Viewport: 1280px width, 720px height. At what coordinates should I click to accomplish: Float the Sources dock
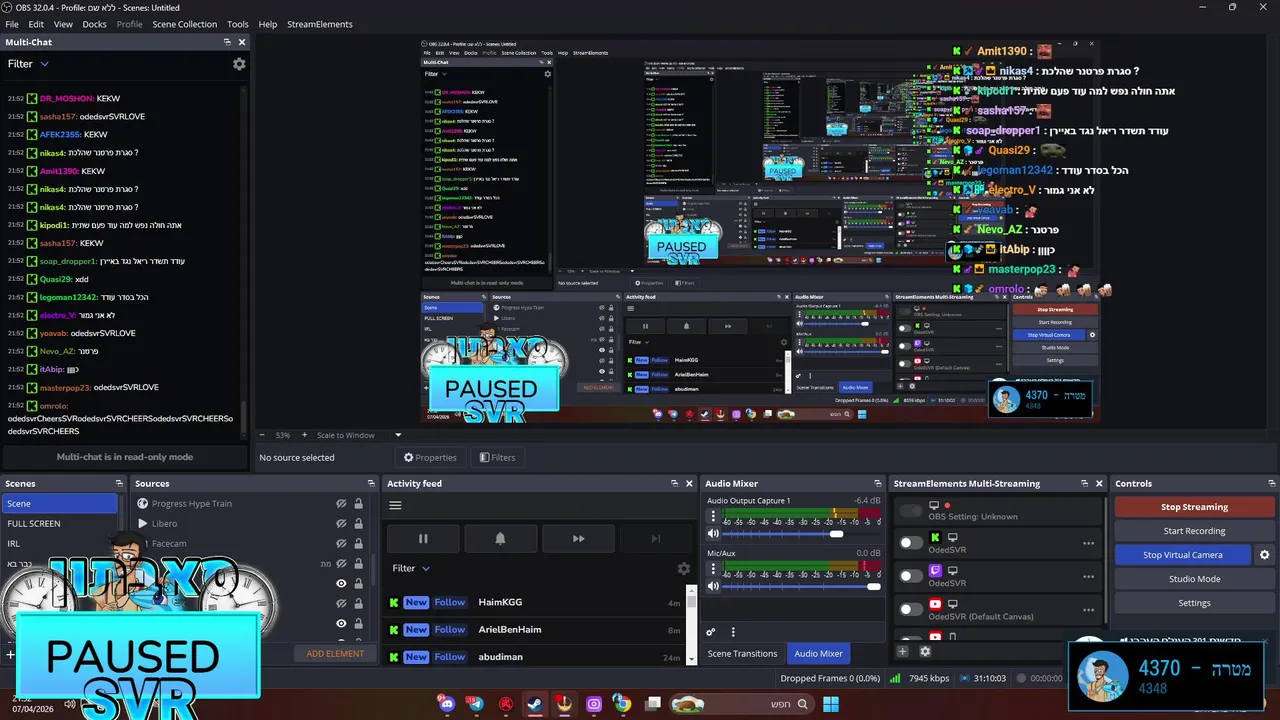click(371, 484)
